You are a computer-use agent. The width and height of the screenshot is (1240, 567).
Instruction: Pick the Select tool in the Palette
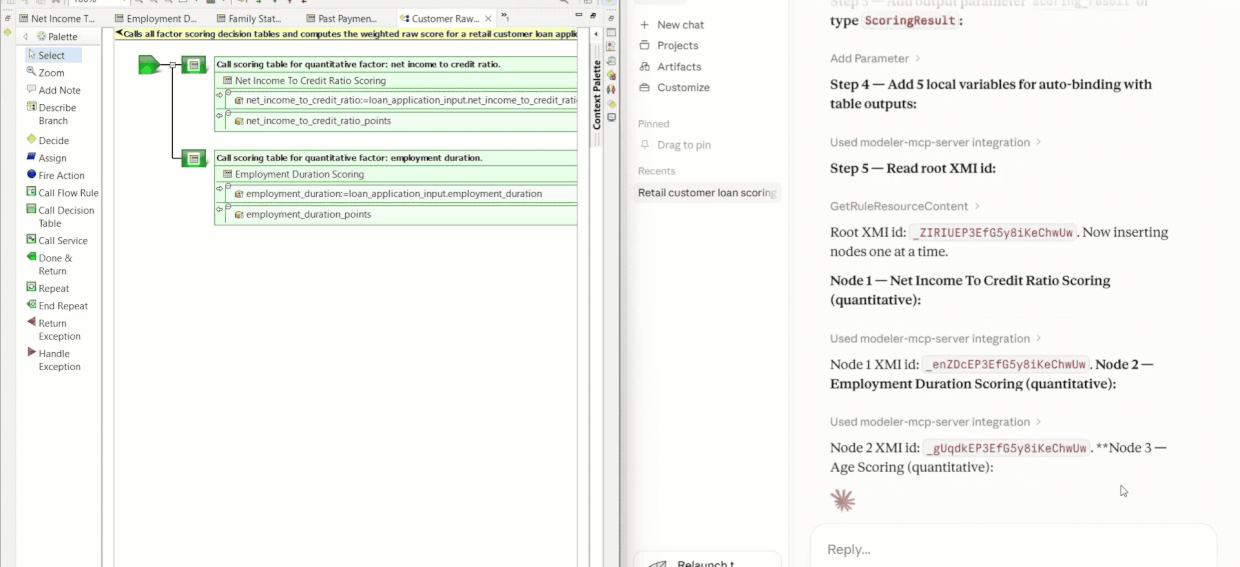(52, 55)
